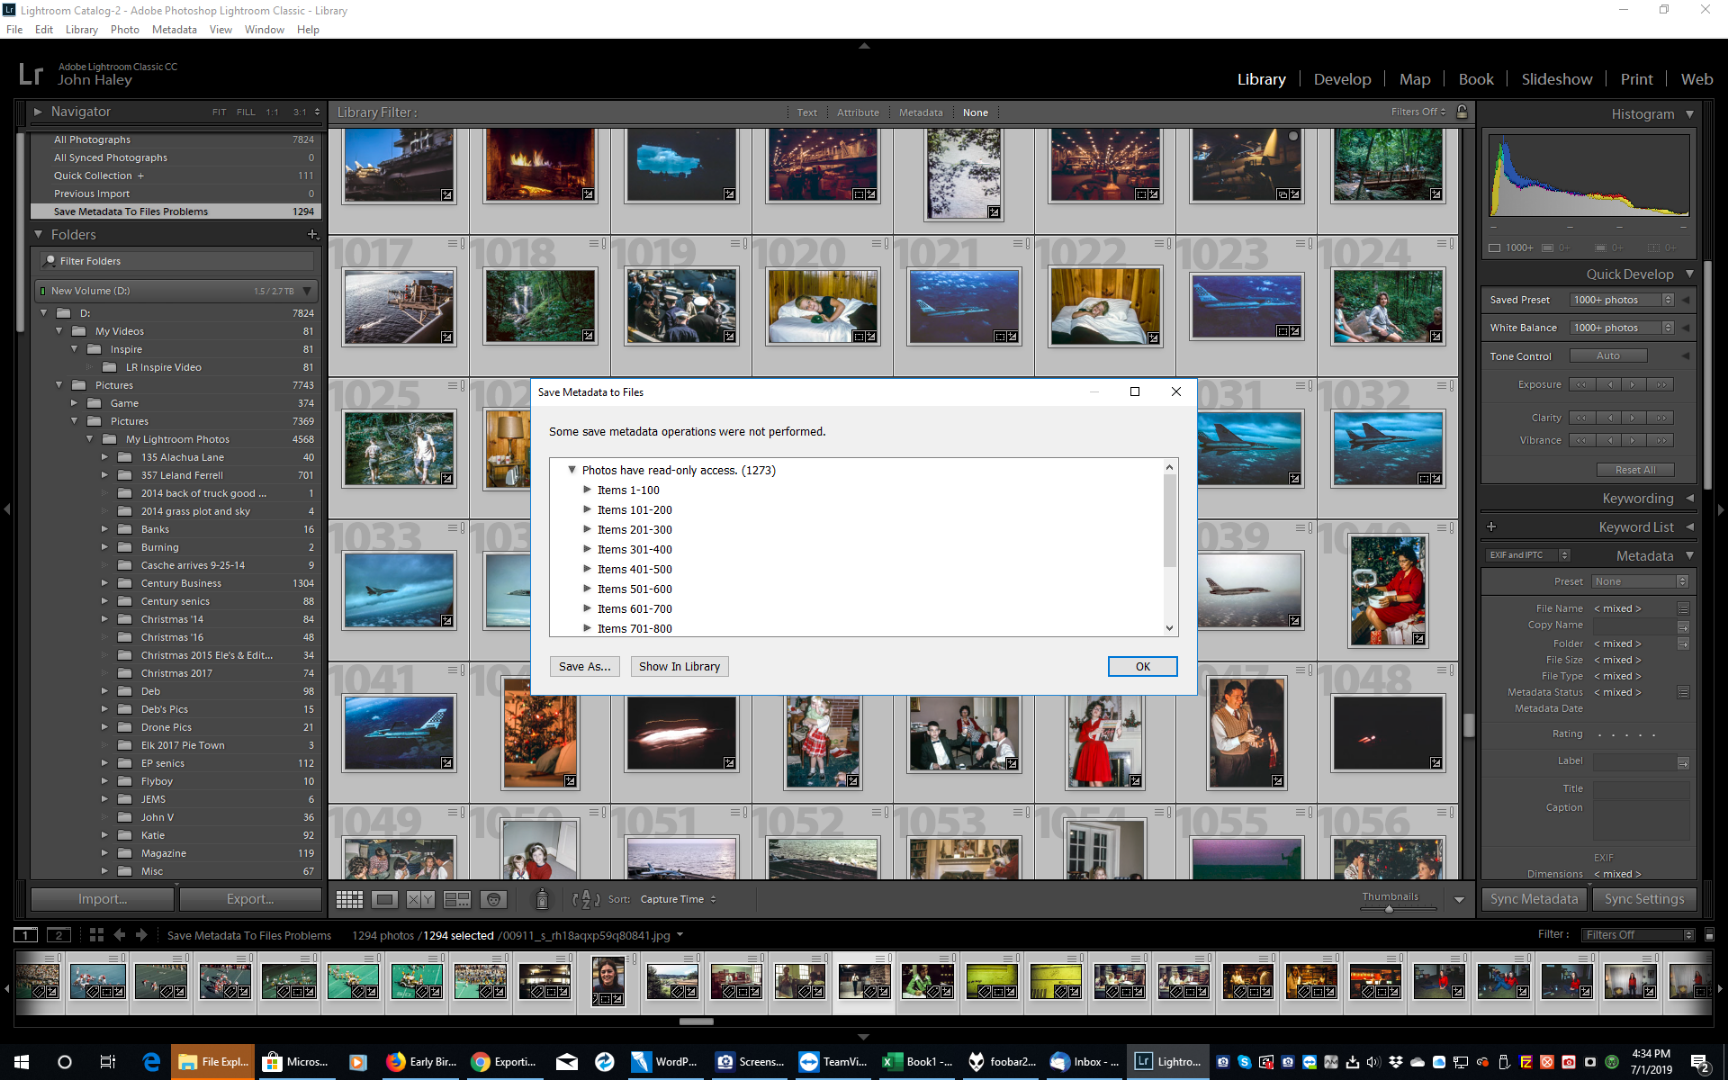Go forward to next source arrow
The height and width of the screenshot is (1080, 1728).
pos(142,935)
